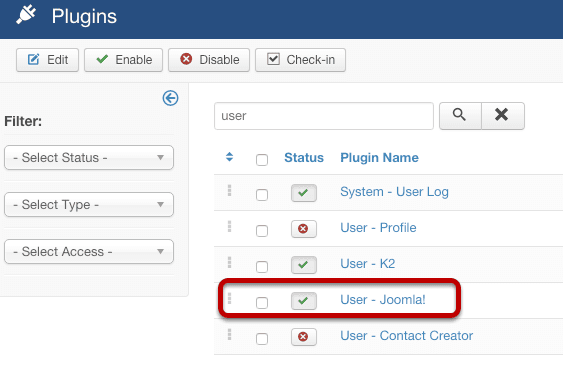Sort by ordering using up-down arrows icon

[x=229, y=157]
